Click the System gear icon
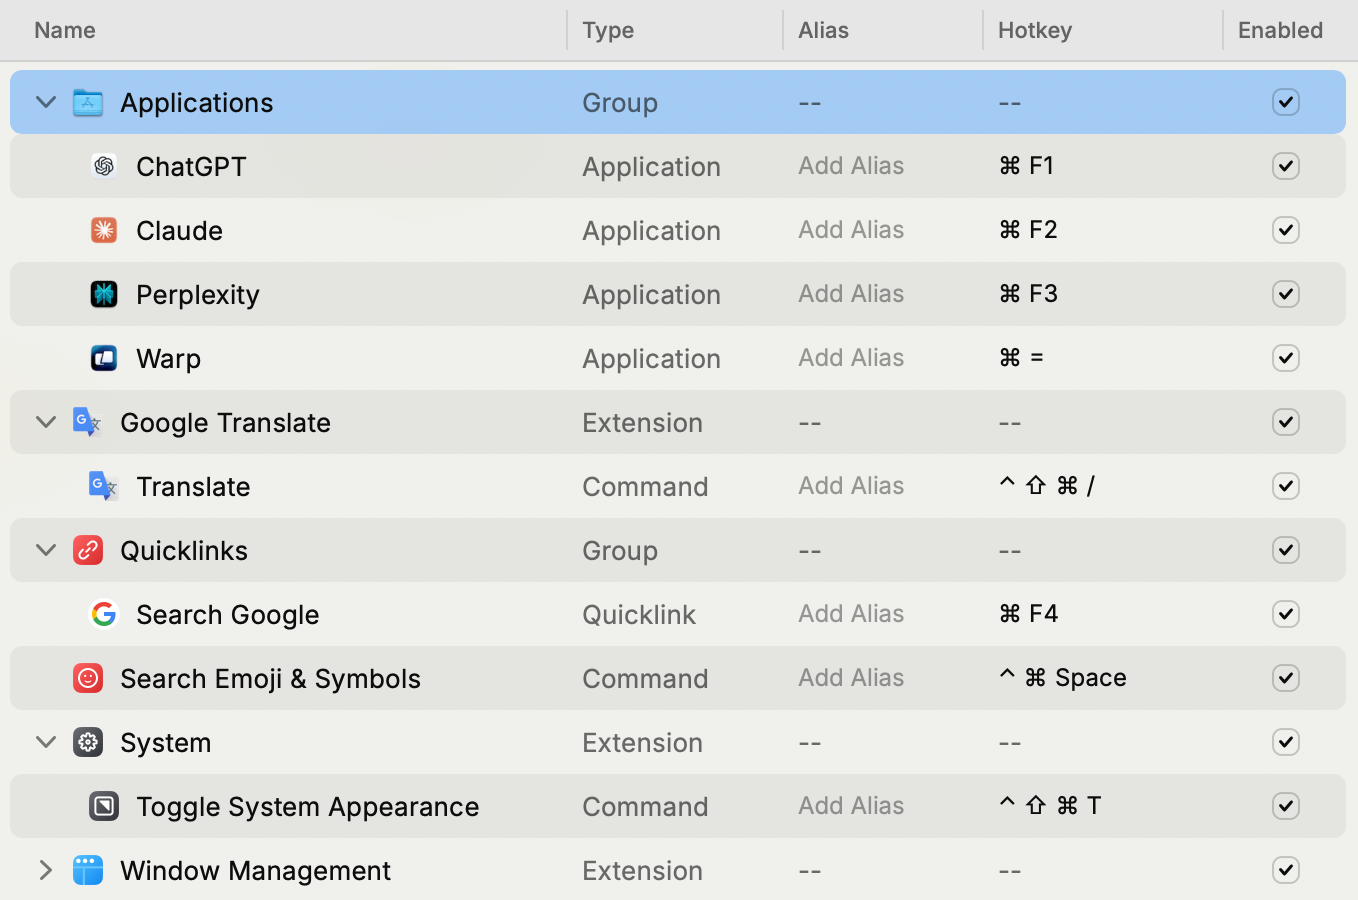The height and width of the screenshot is (900, 1358). [x=88, y=742]
